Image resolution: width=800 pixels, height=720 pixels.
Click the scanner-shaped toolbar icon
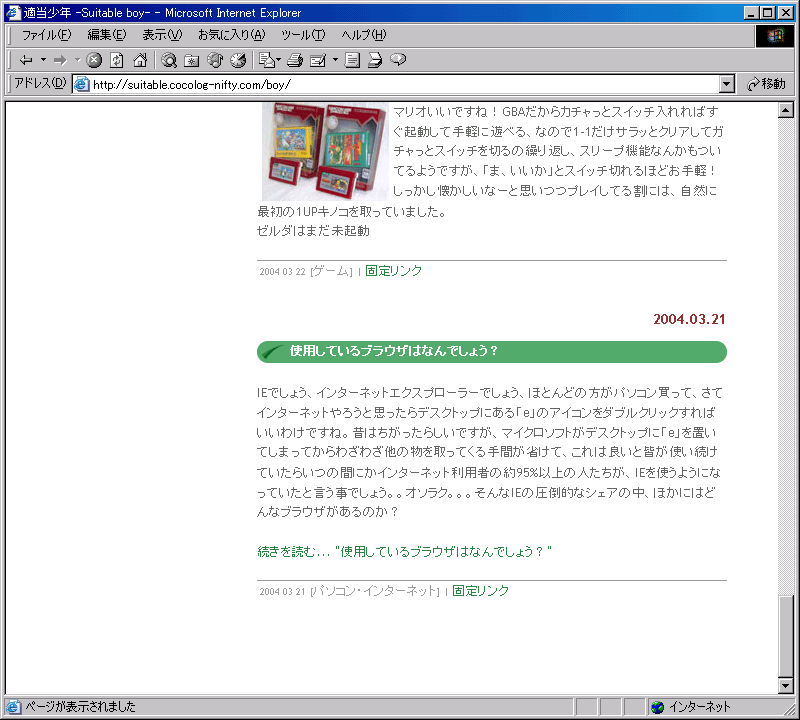pyautogui.click(x=375, y=60)
